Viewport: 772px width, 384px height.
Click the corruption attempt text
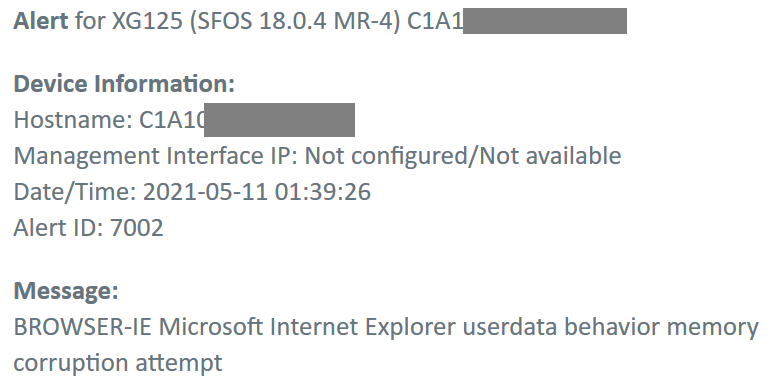click(118, 364)
